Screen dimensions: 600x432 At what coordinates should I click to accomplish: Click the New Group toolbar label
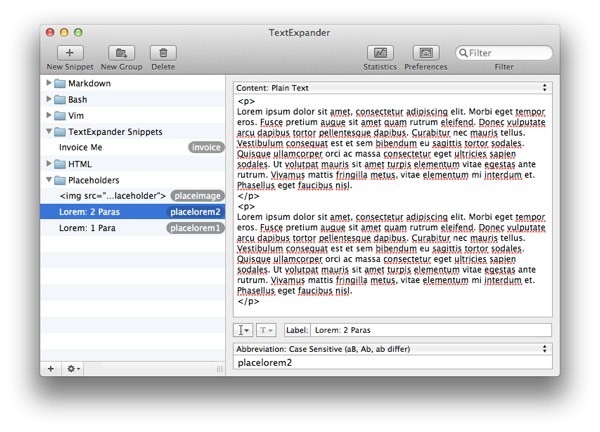pyautogui.click(x=121, y=67)
